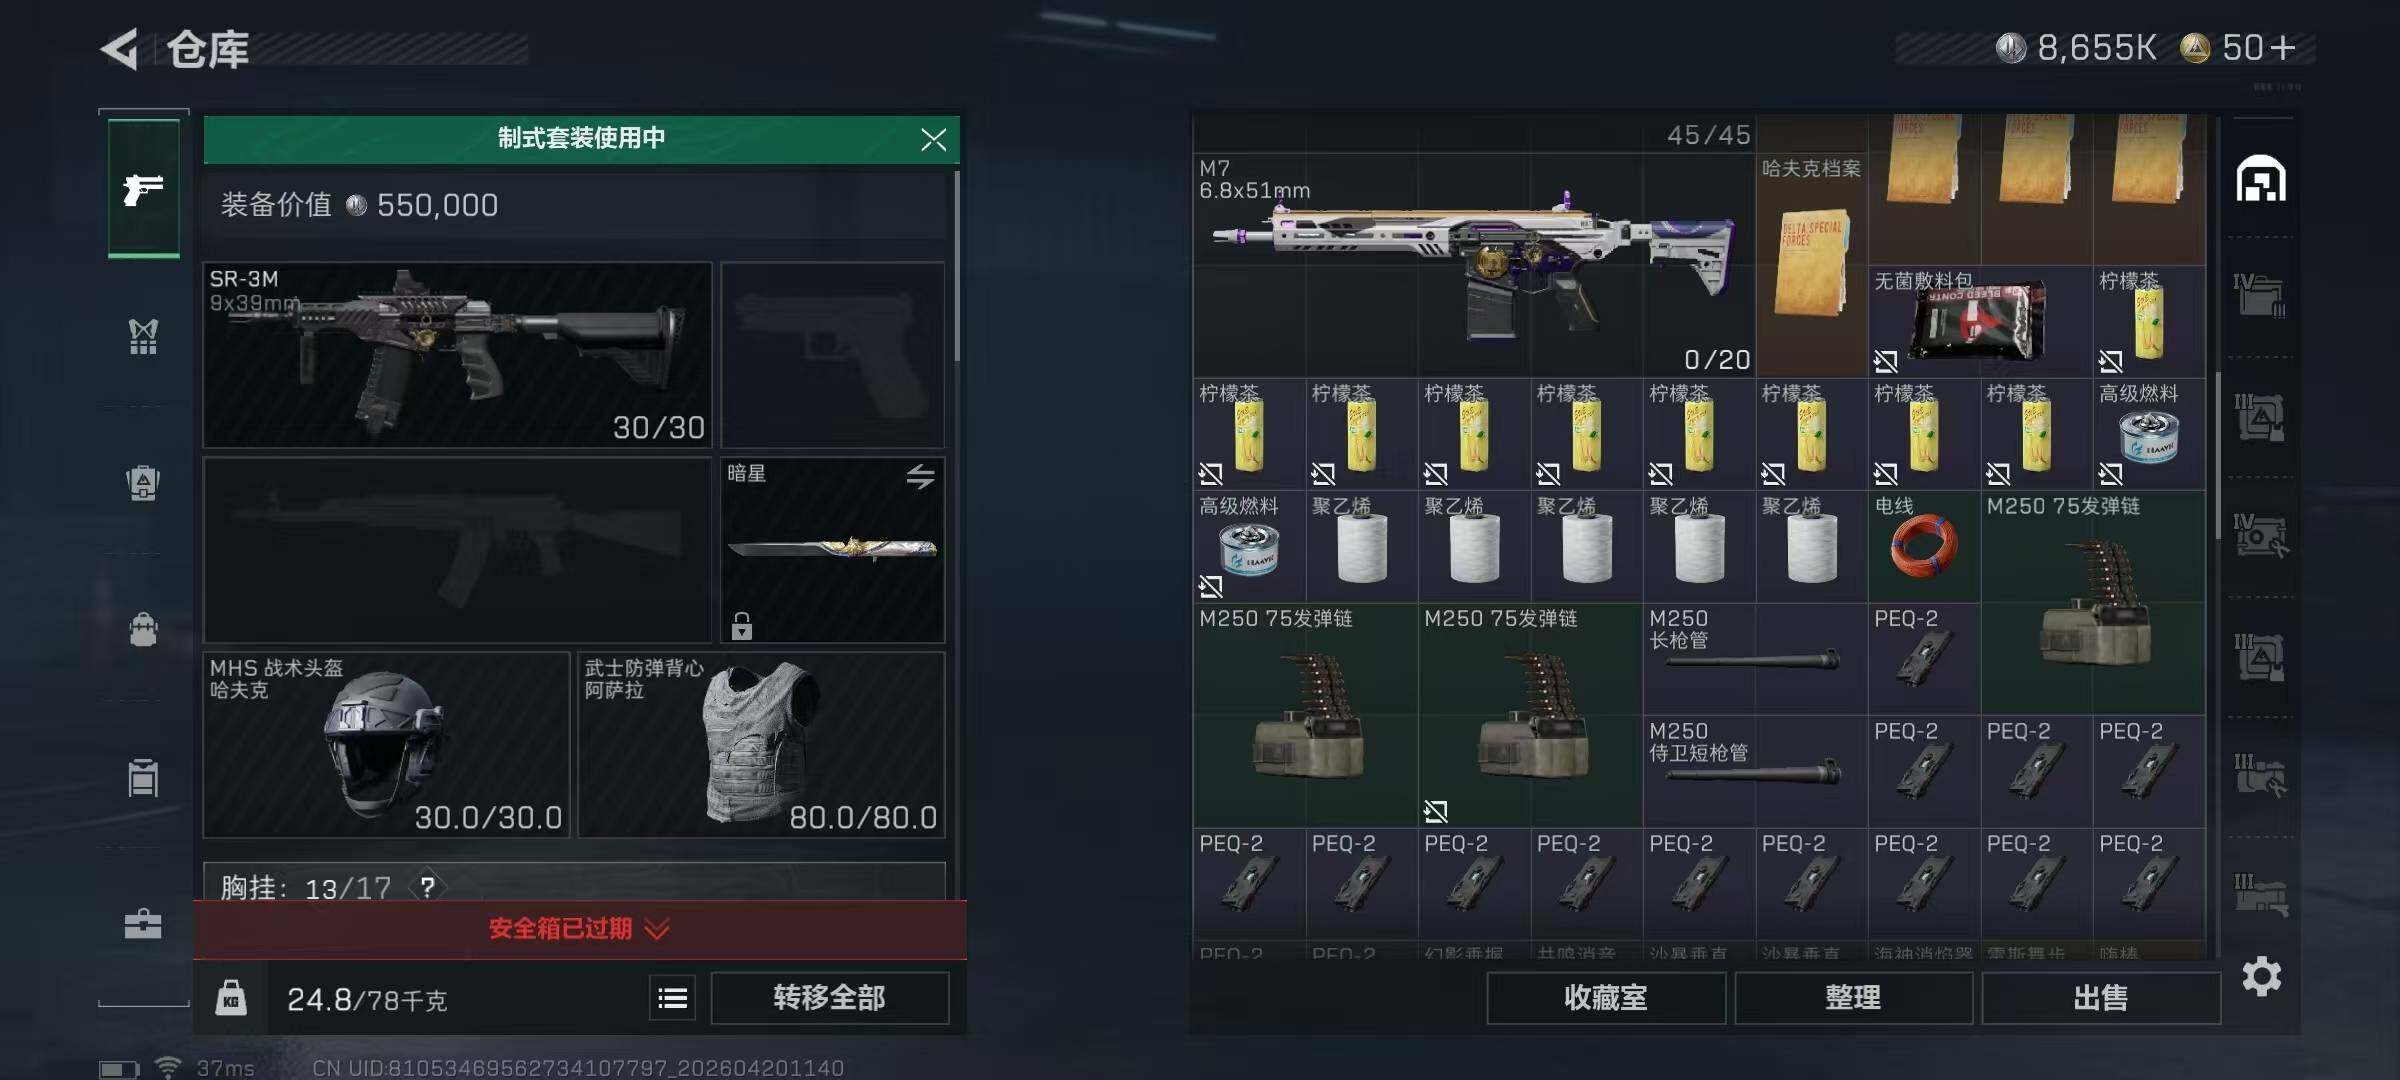Select the weapons pistol tab in left sidebar
The image size is (2400, 1080).
pyautogui.click(x=144, y=188)
